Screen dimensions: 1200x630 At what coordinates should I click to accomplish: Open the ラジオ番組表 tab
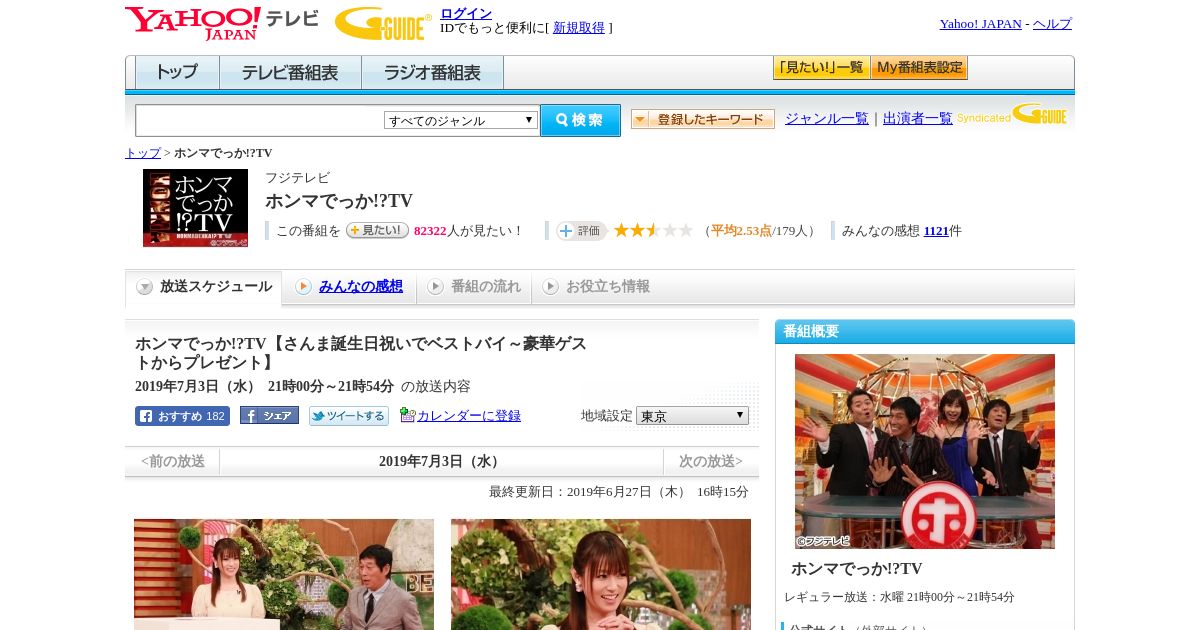click(432, 73)
